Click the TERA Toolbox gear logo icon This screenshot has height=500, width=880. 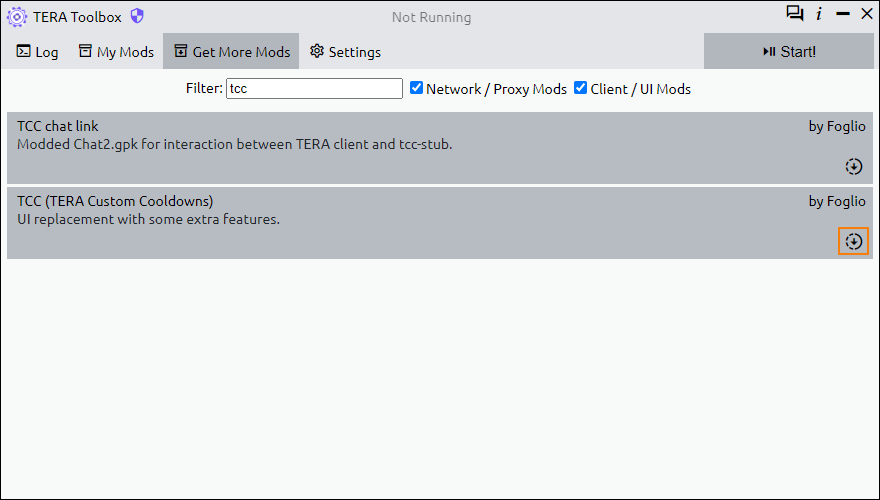tap(17, 17)
